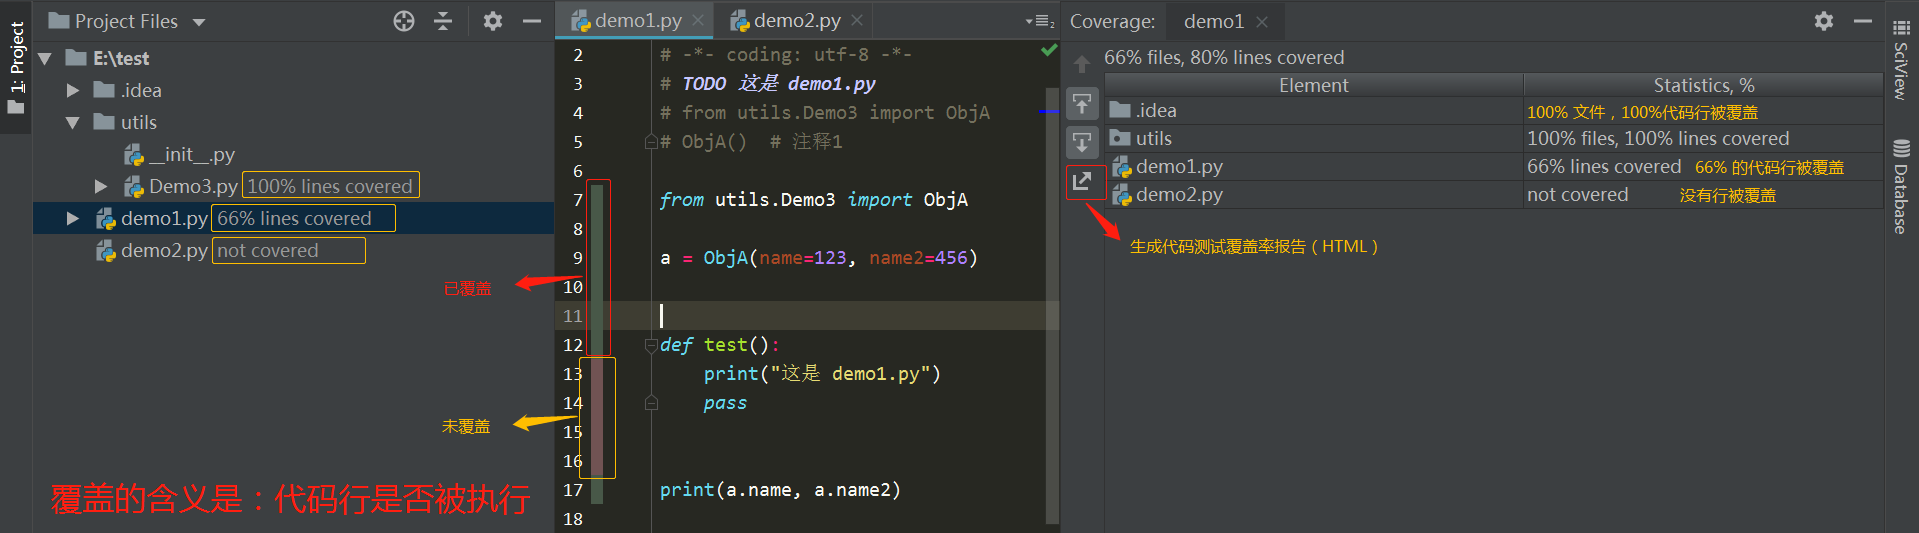This screenshot has width=1919, height=533.
Task: Click the 'a = ObjA(name=123, name2=456)' line
Action: tap(818, 258)
